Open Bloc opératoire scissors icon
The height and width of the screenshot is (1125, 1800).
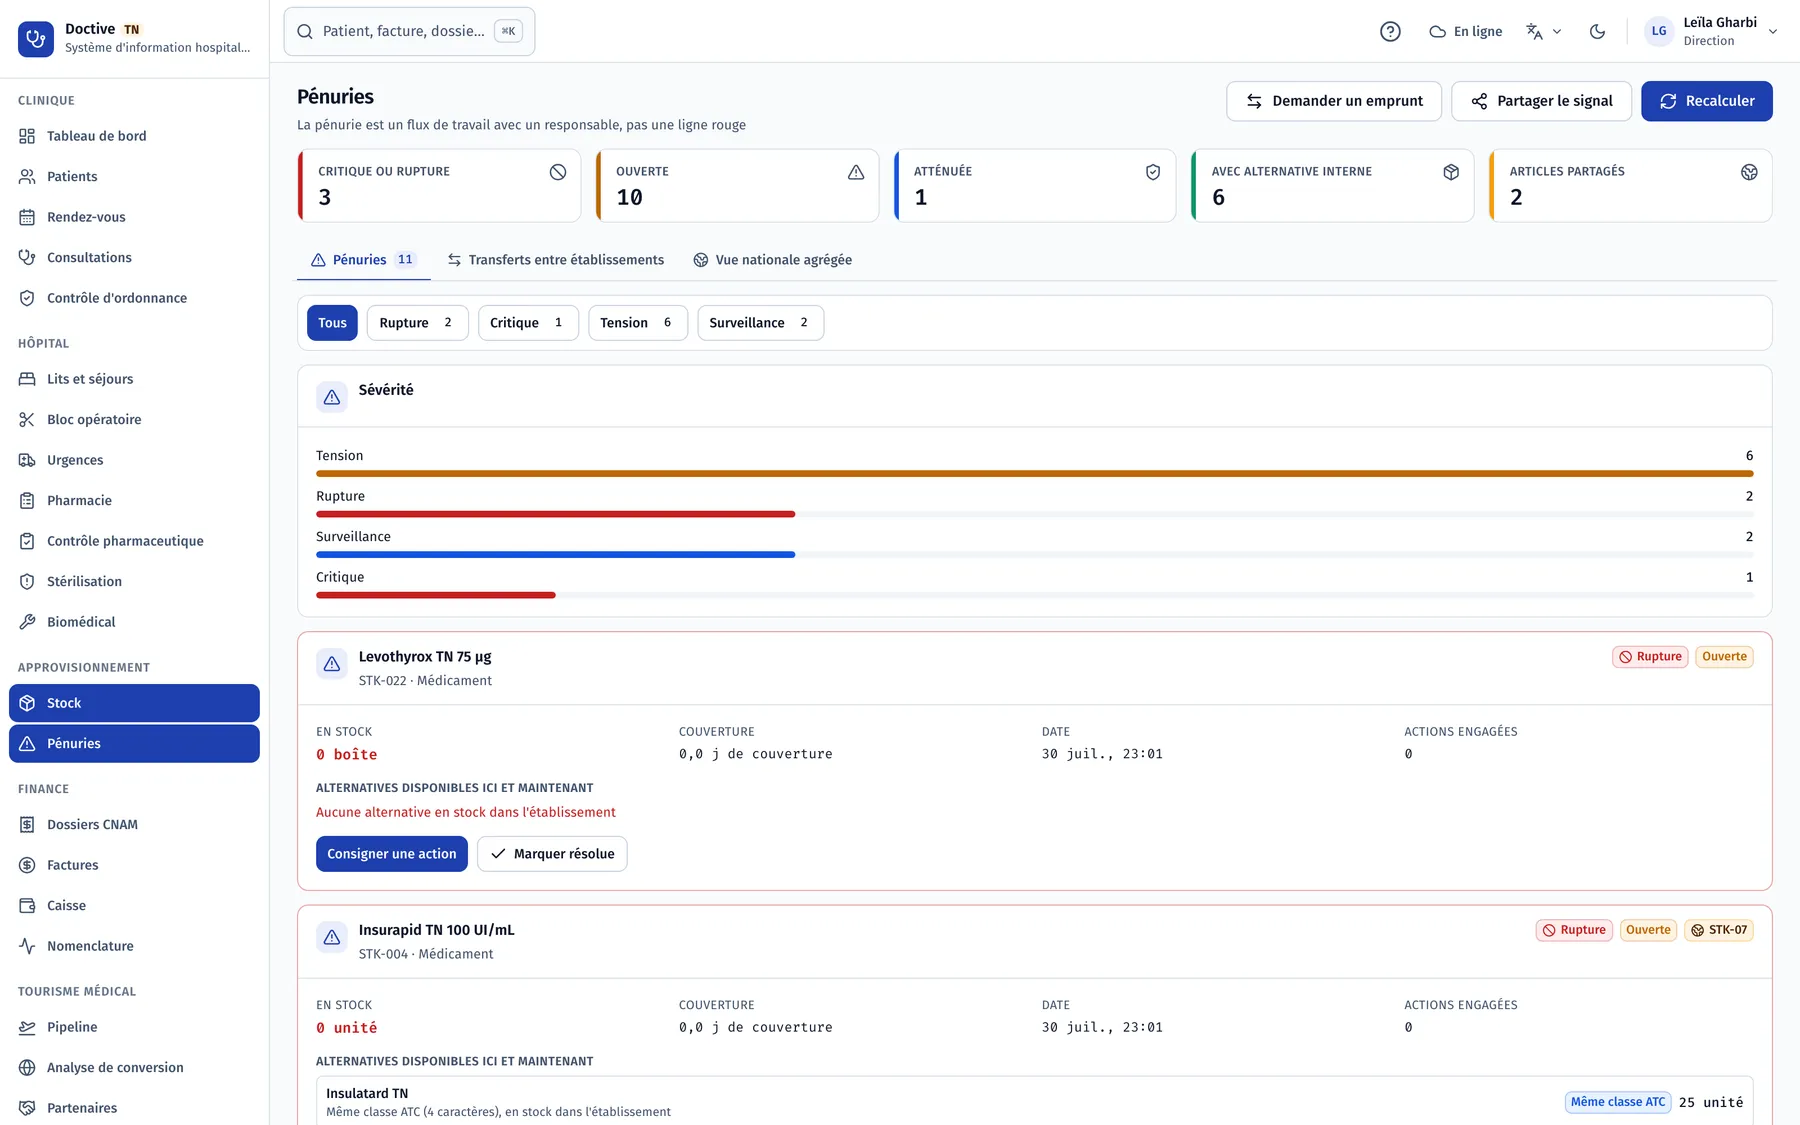click(27, 420)
